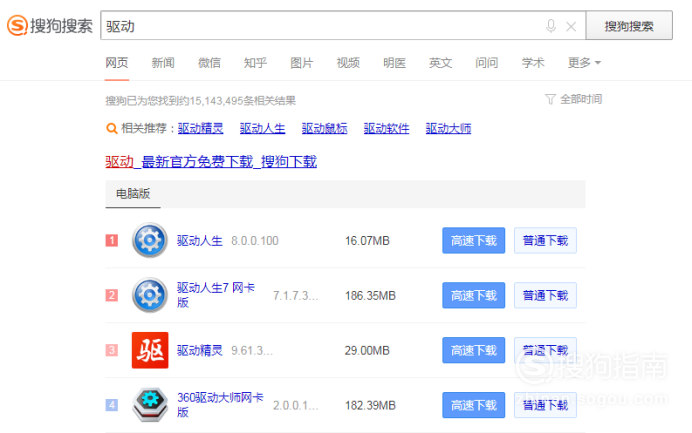Clear the search box with the X icon

571,26
